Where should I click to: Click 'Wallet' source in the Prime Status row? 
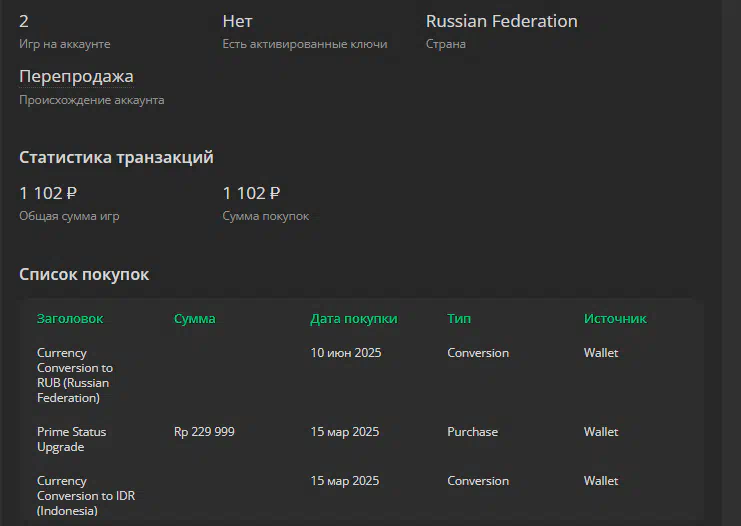[601, 432]
